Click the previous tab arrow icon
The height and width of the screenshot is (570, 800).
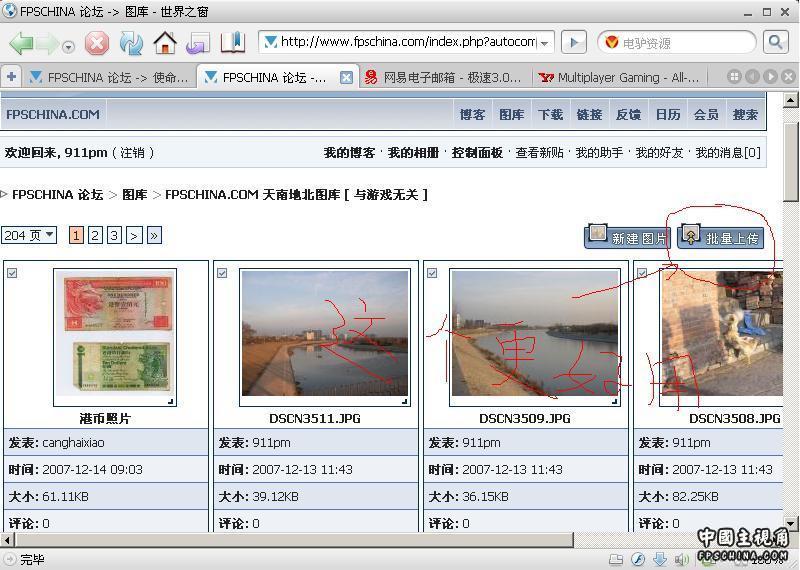coord(753,77)
